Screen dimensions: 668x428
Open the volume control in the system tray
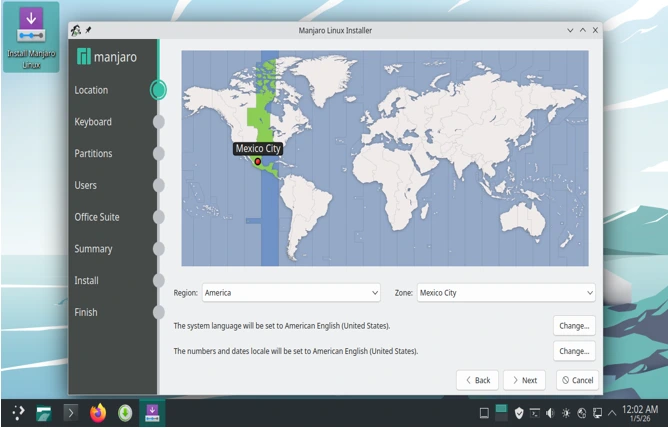click(550, 413)
